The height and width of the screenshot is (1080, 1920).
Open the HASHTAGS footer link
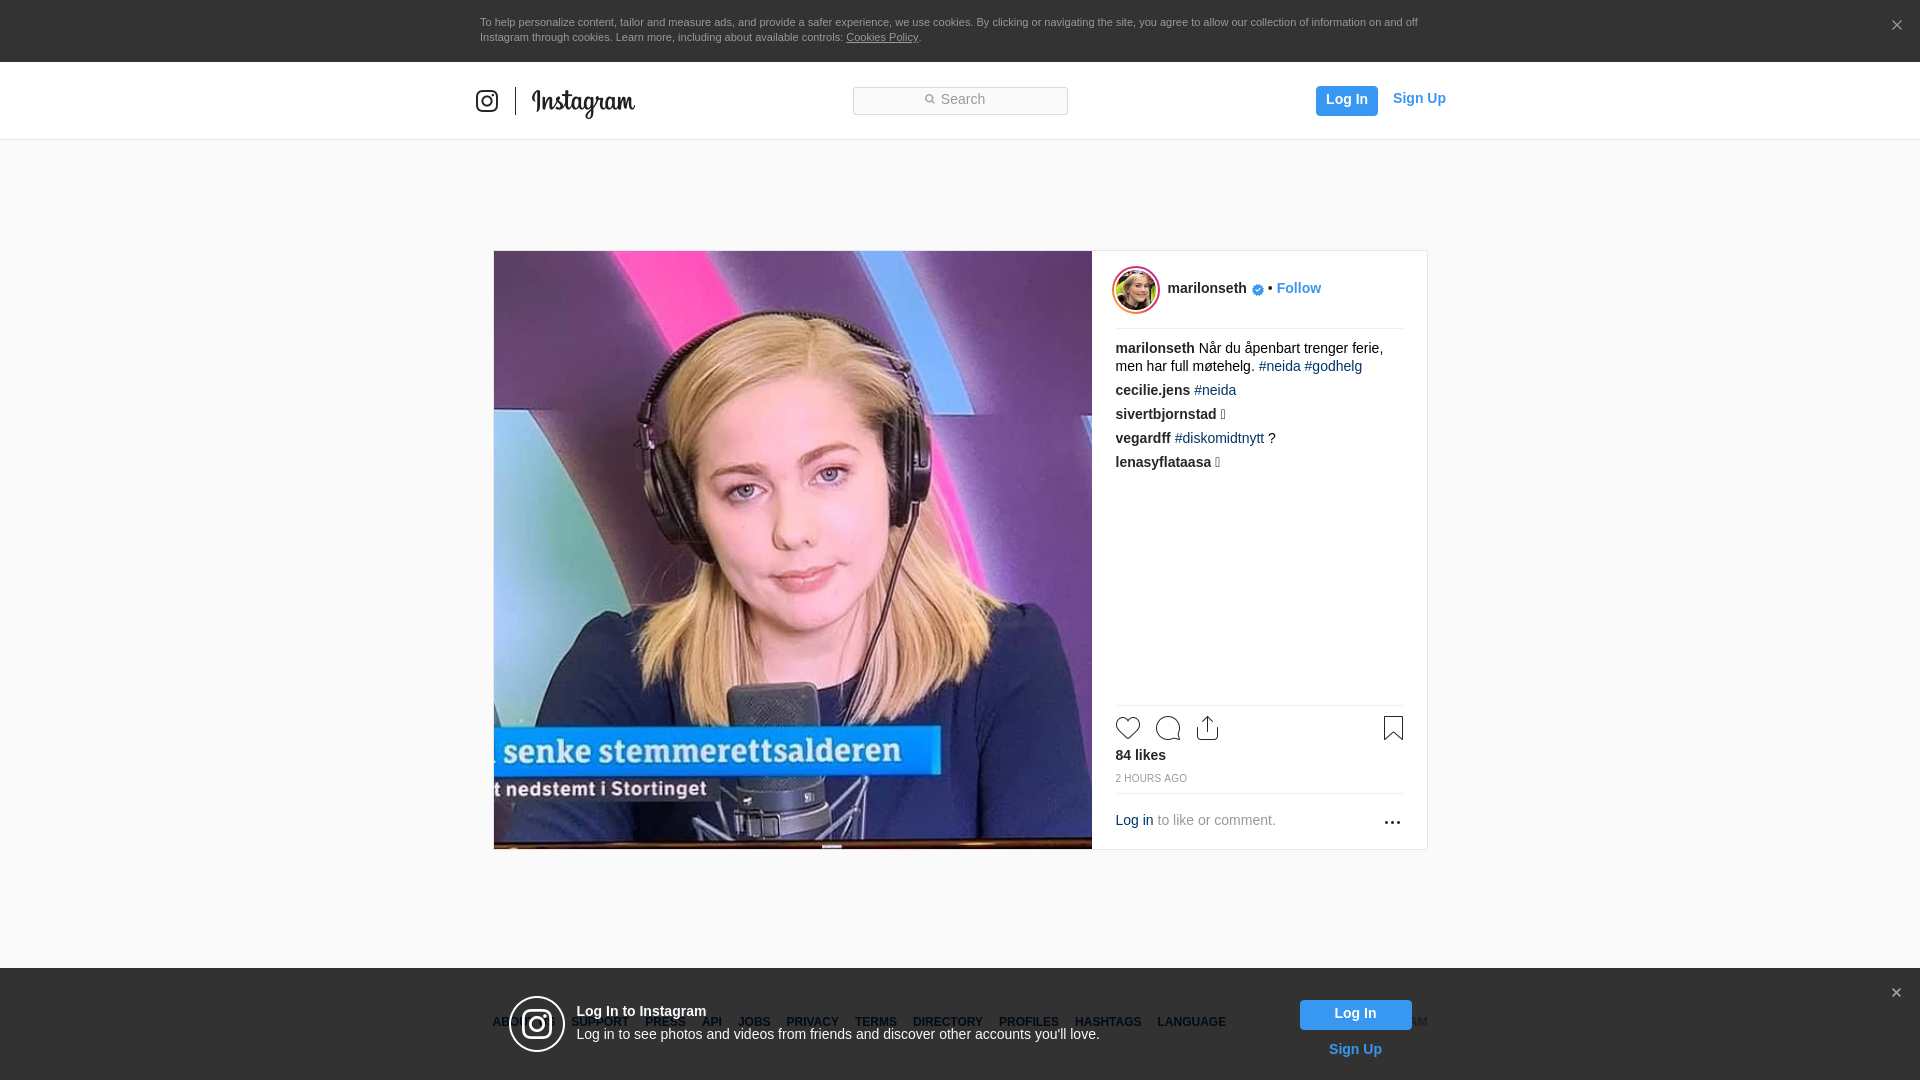click(1108, 1022)
